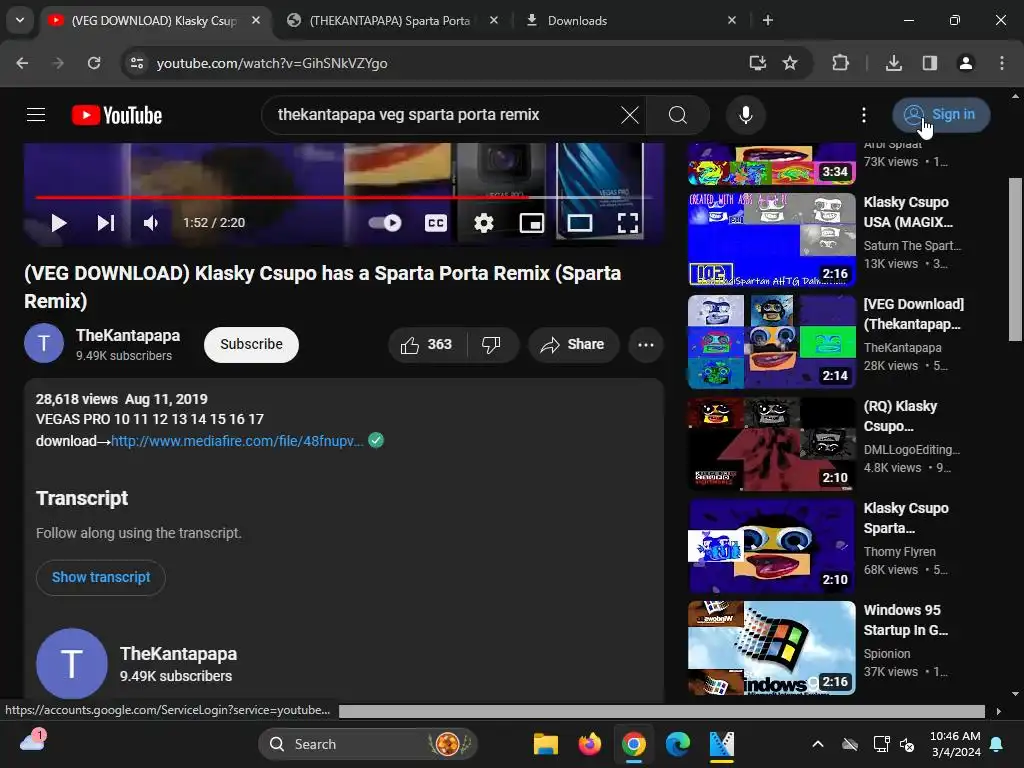1024x768 pixels.
Task: Open large TheKantapapa avatar in description
Action: pyautogui.click(x=72, y=664)
